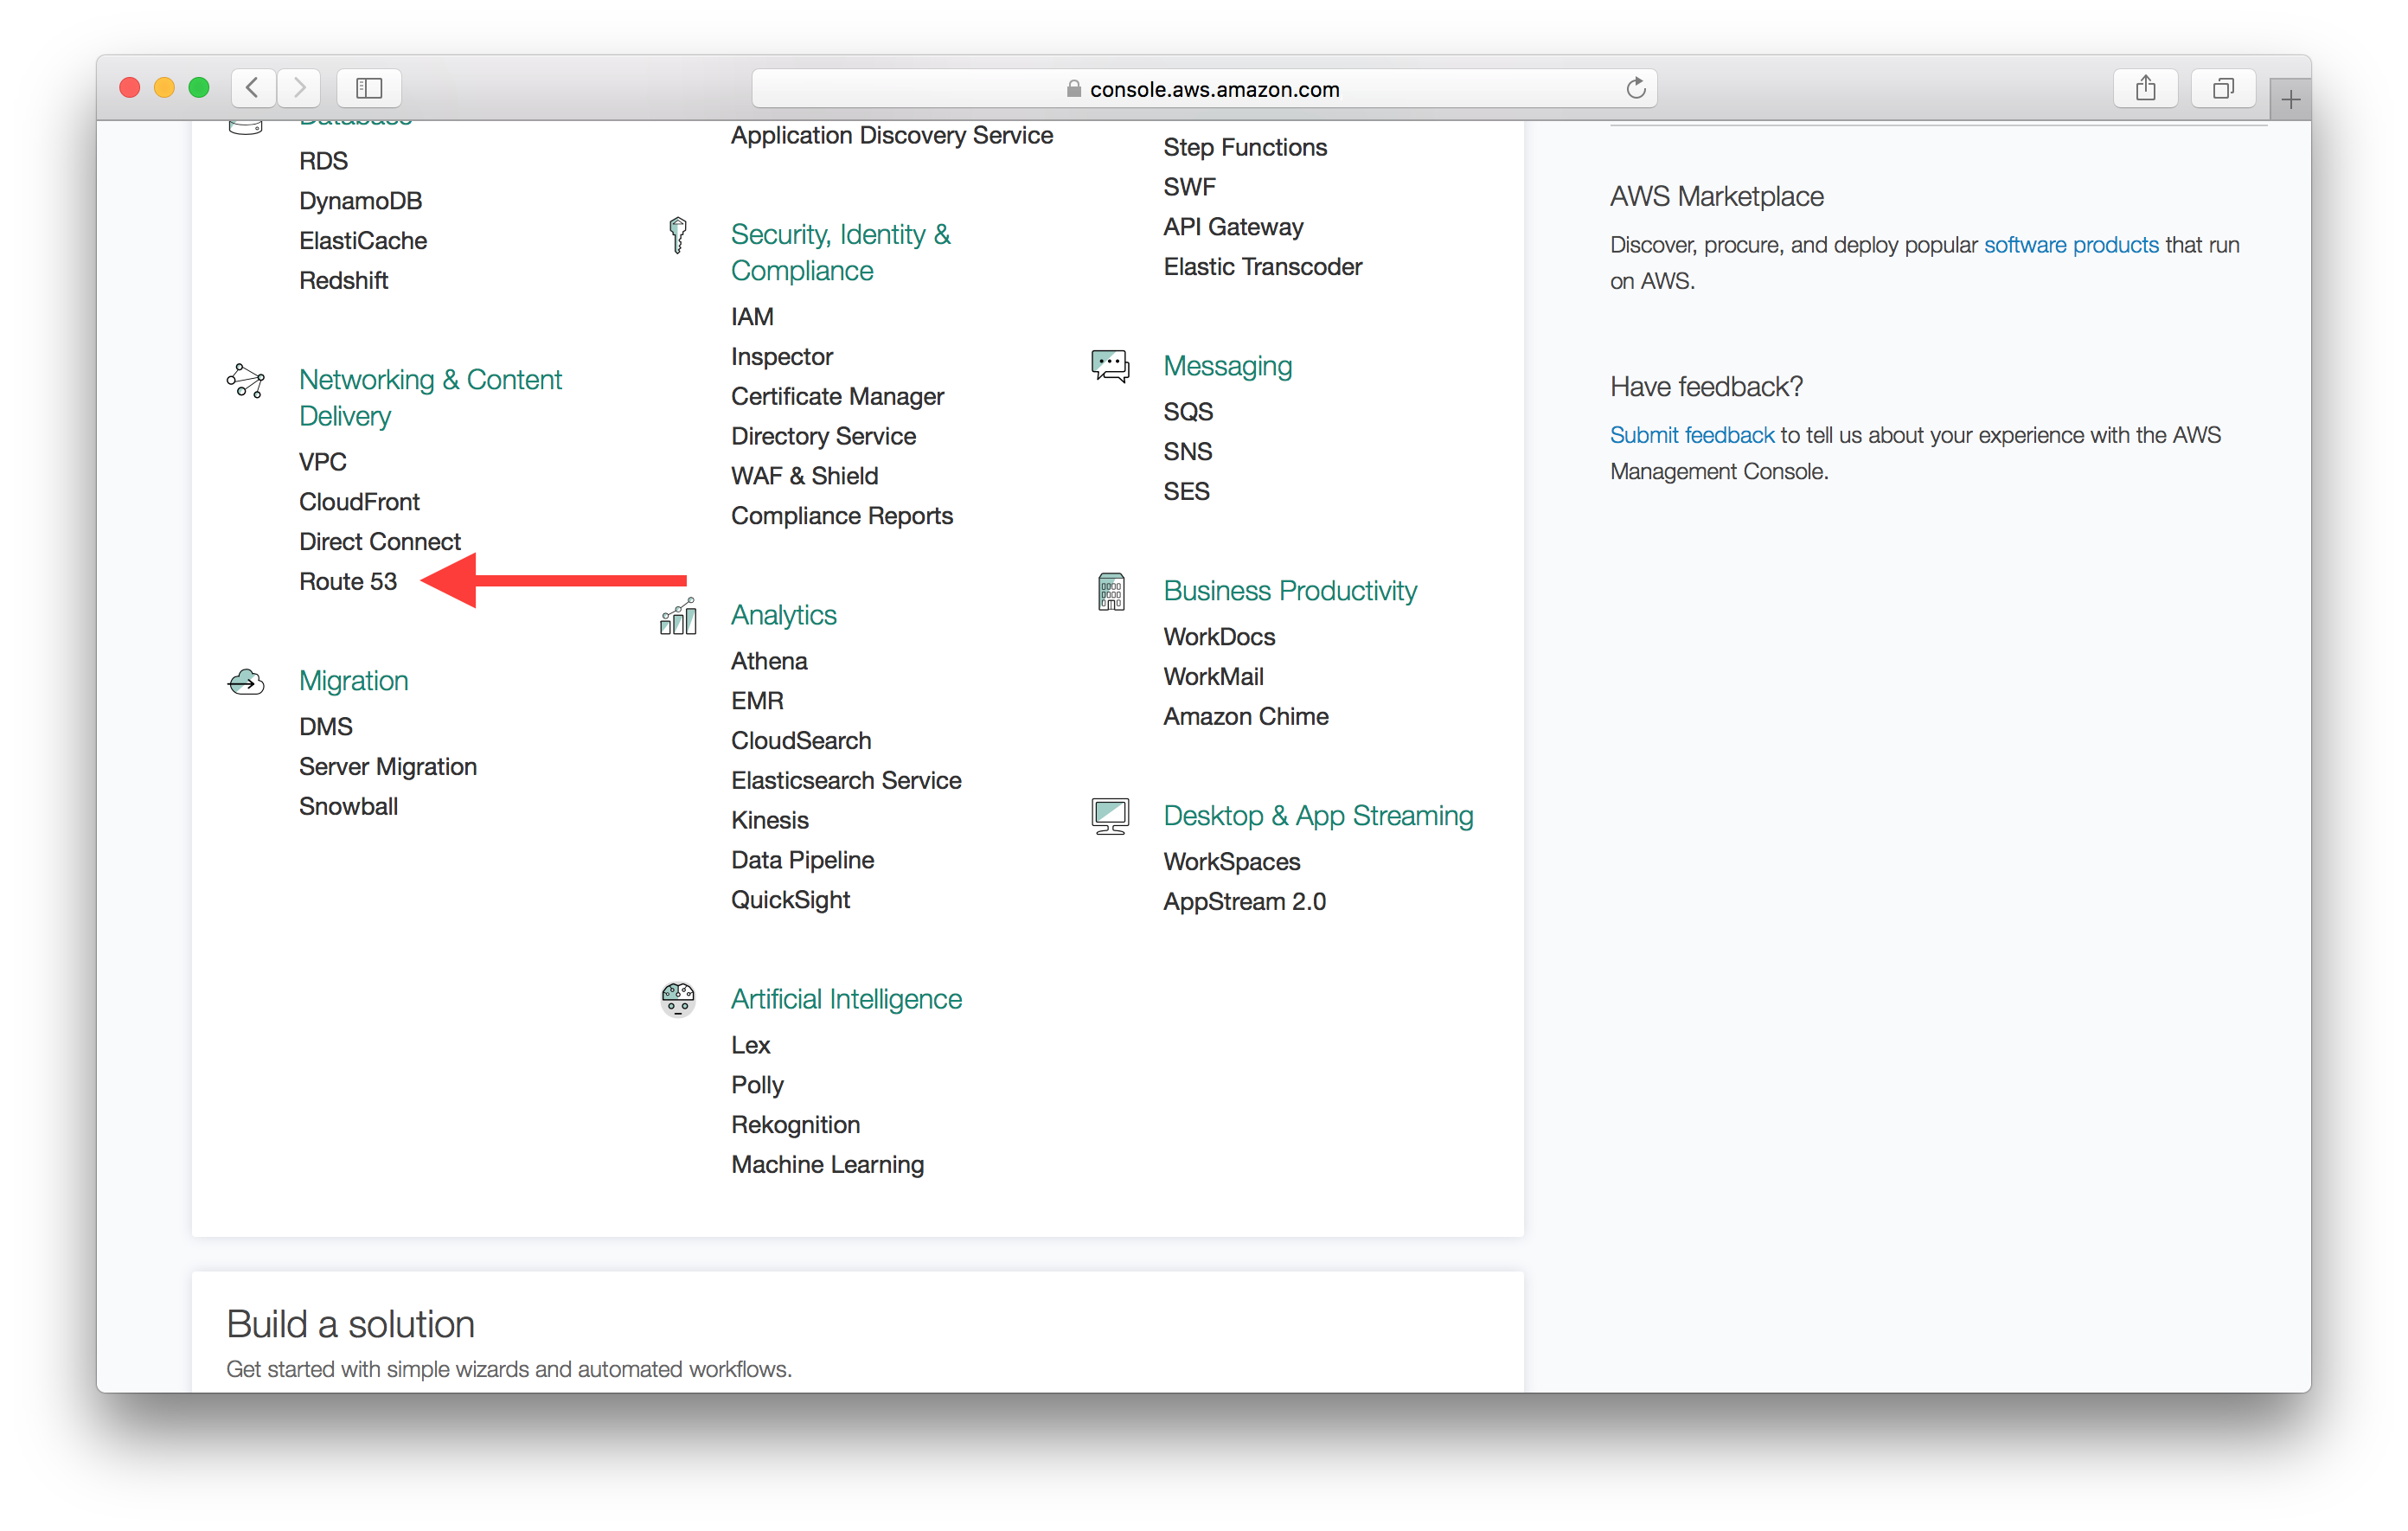Viewport: 2408px width, 1531px height.
Task: Follow the software products link
Action: tap(2070, 245)
